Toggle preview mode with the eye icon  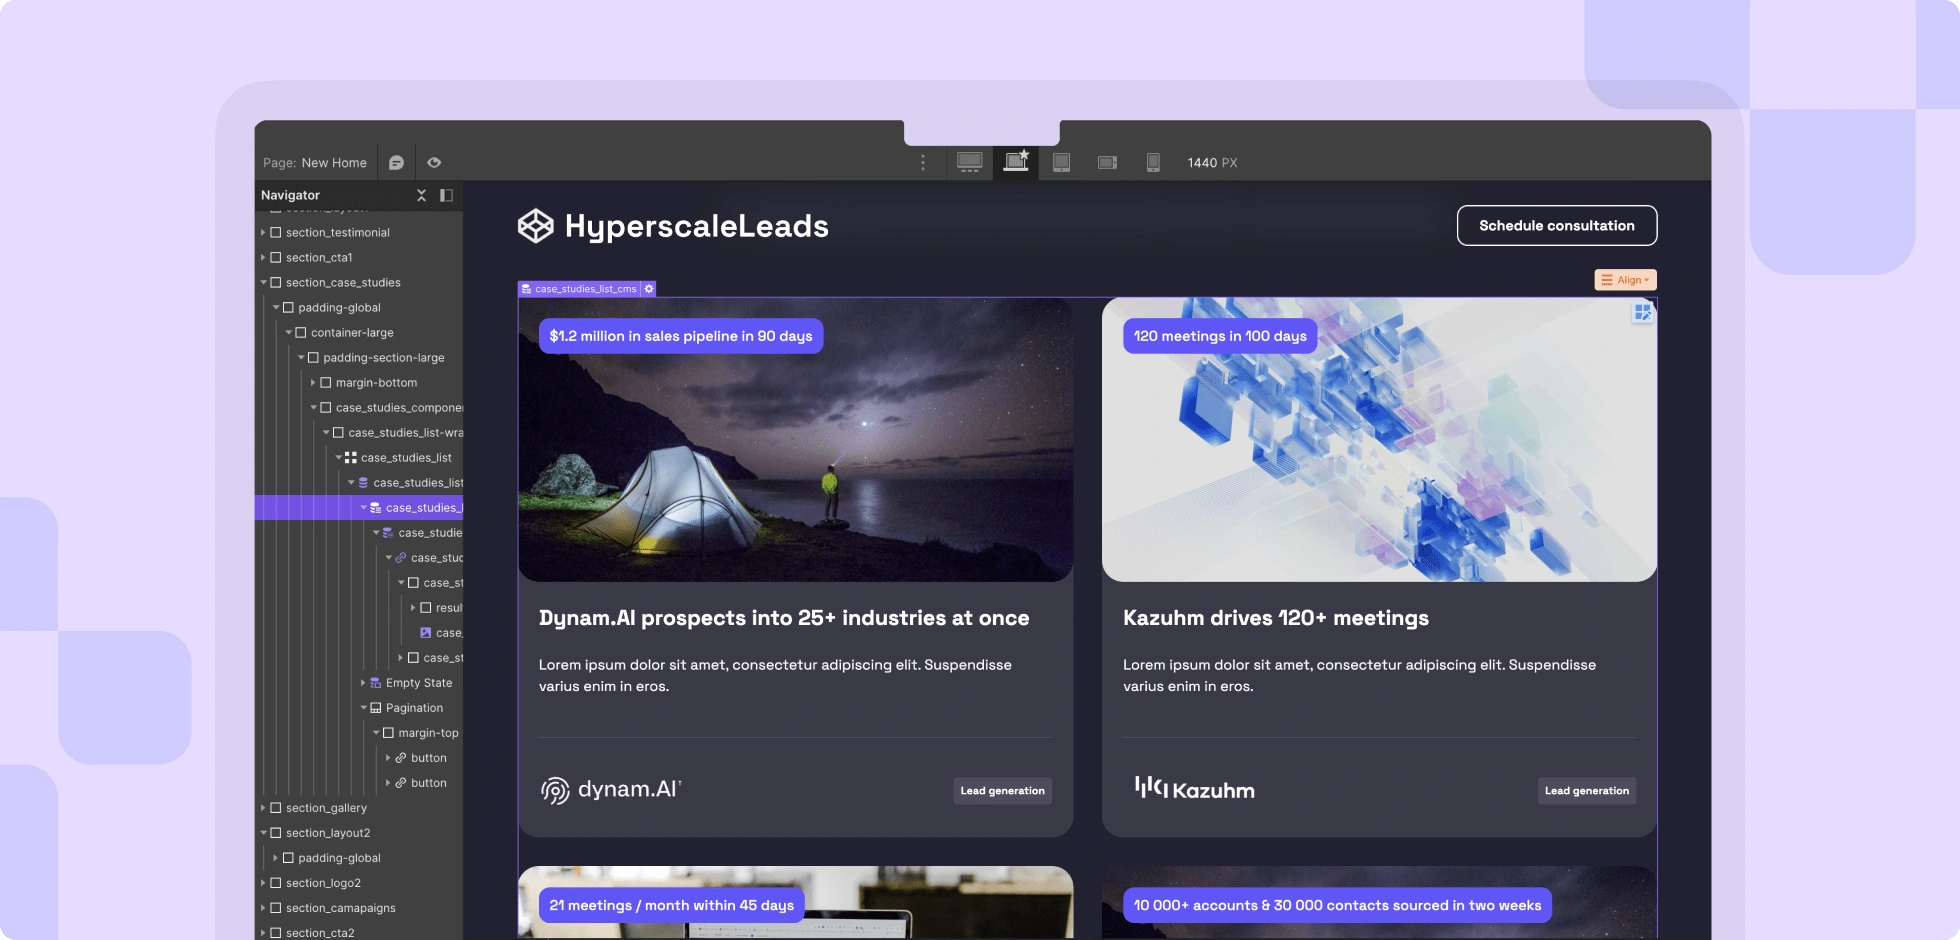point(434,163)
